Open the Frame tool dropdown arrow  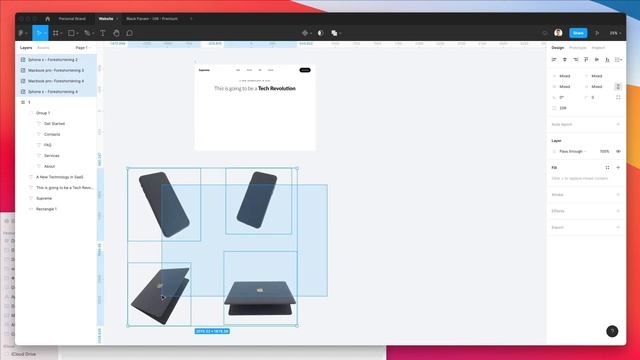(61, 33)
